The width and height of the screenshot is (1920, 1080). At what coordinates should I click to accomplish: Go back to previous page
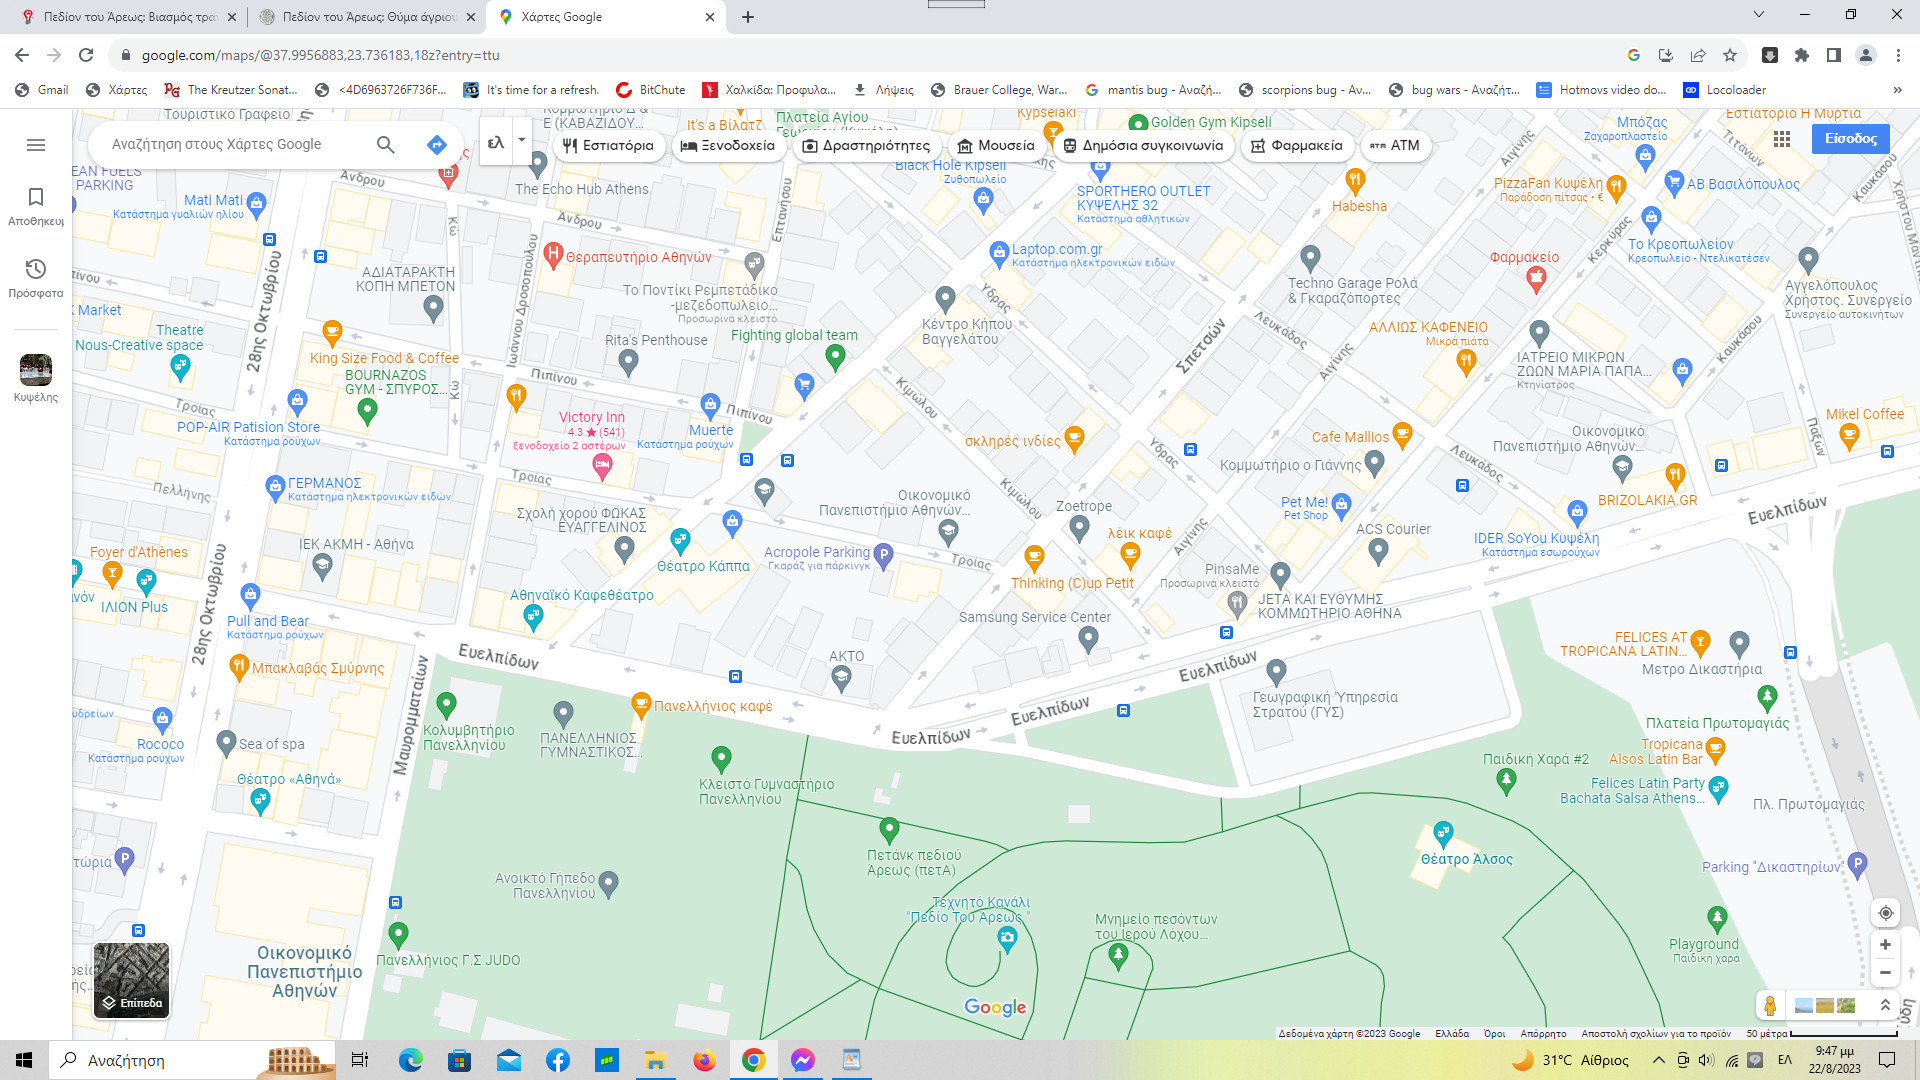(x=22, y=55)
